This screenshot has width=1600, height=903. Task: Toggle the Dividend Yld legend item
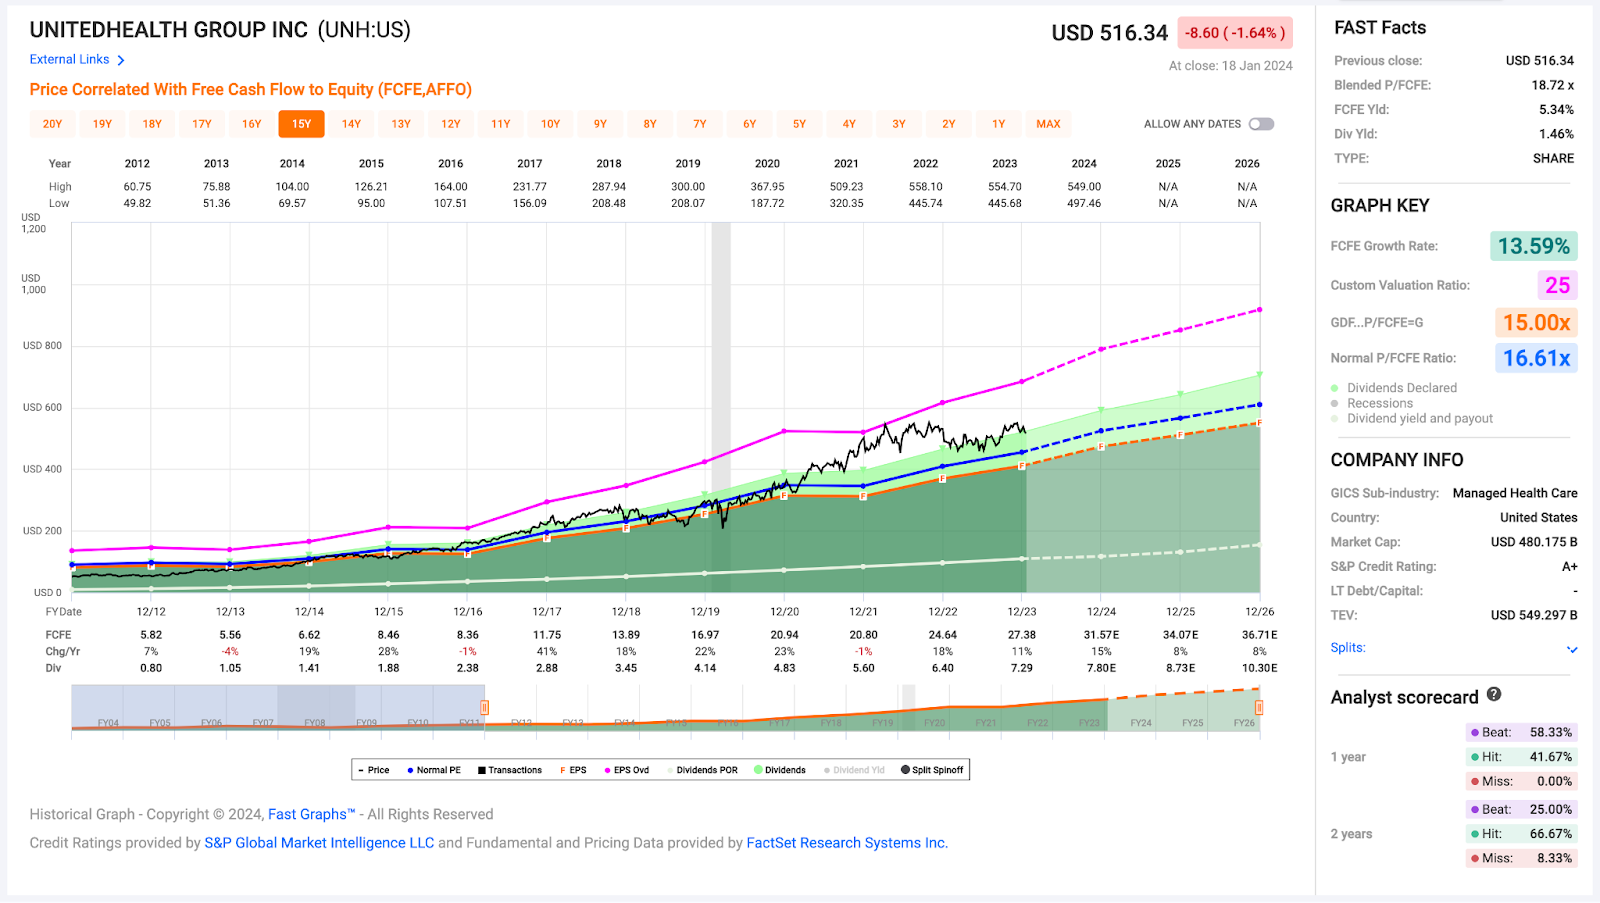854,770
